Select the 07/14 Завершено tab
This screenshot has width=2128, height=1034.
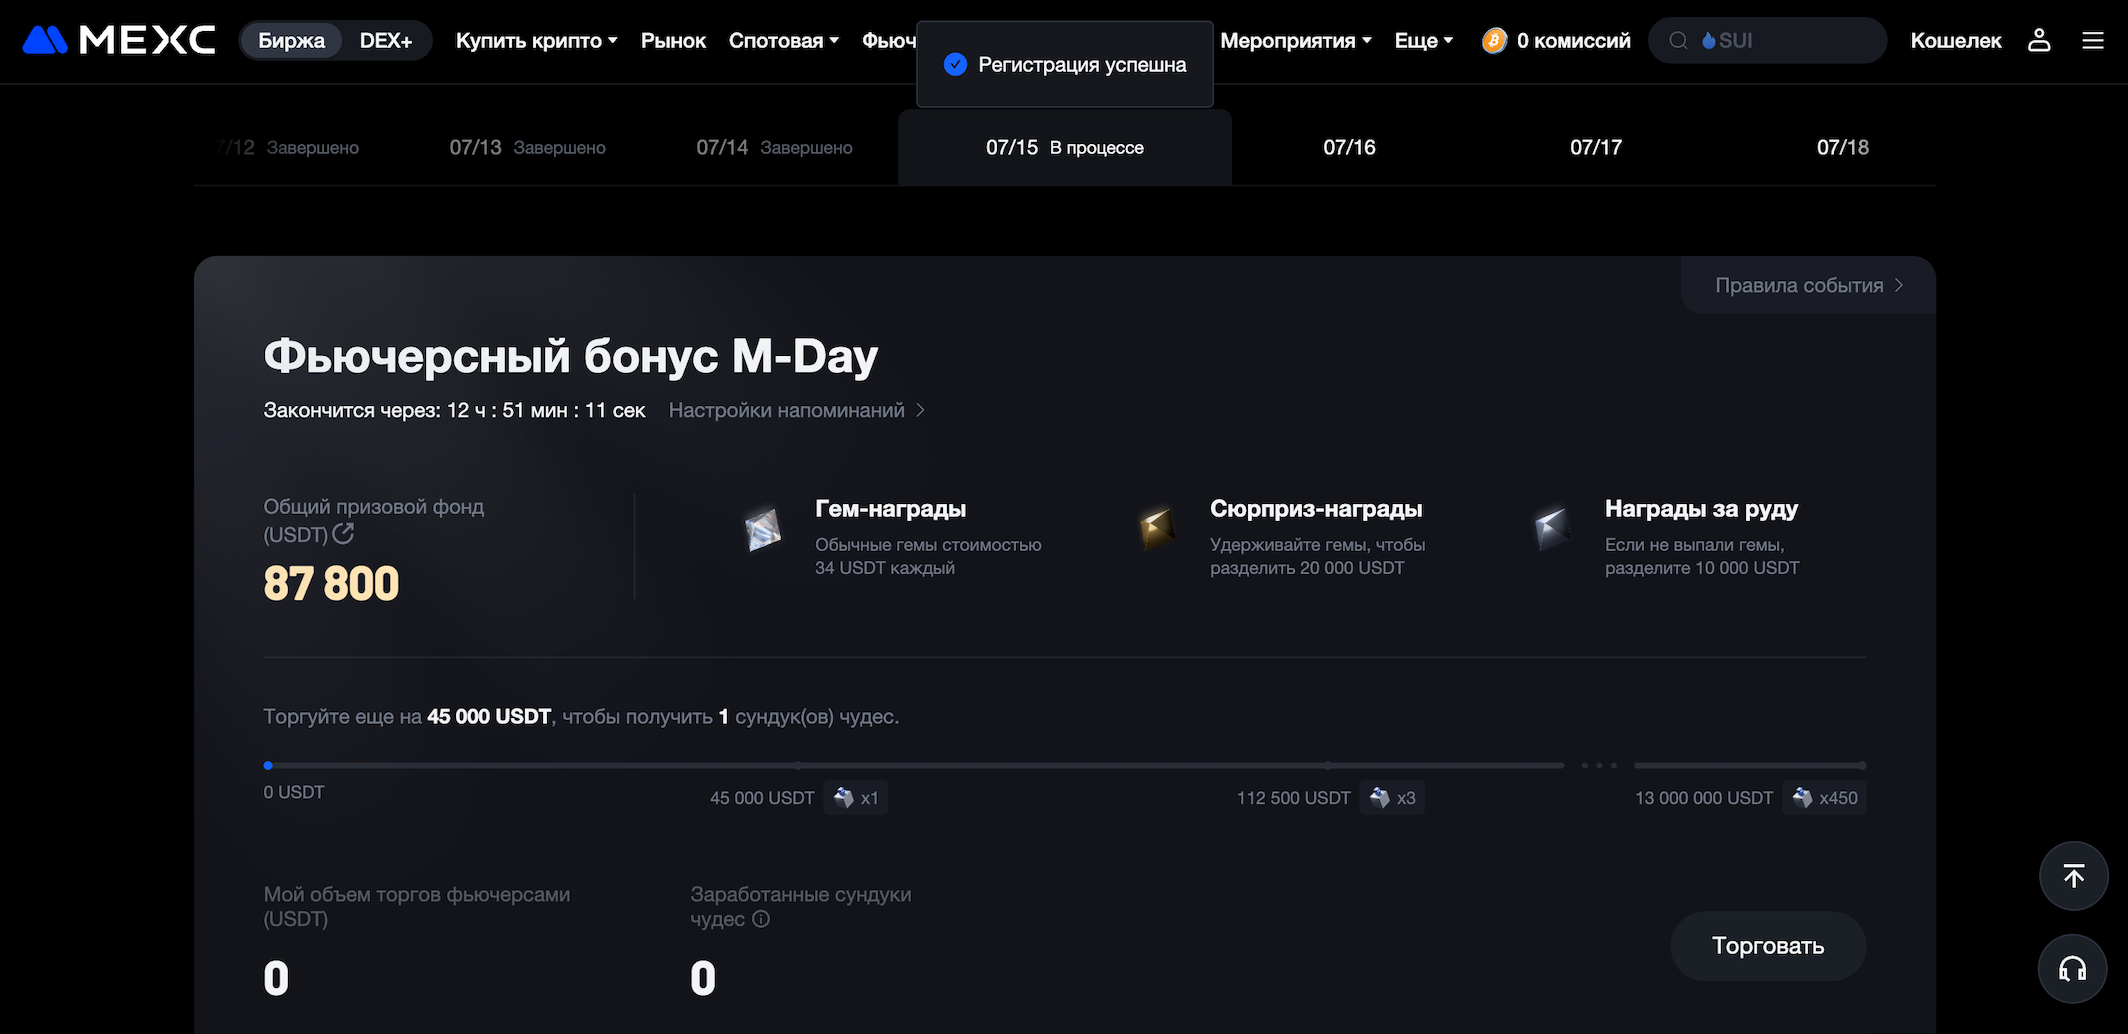pos(774,147)
